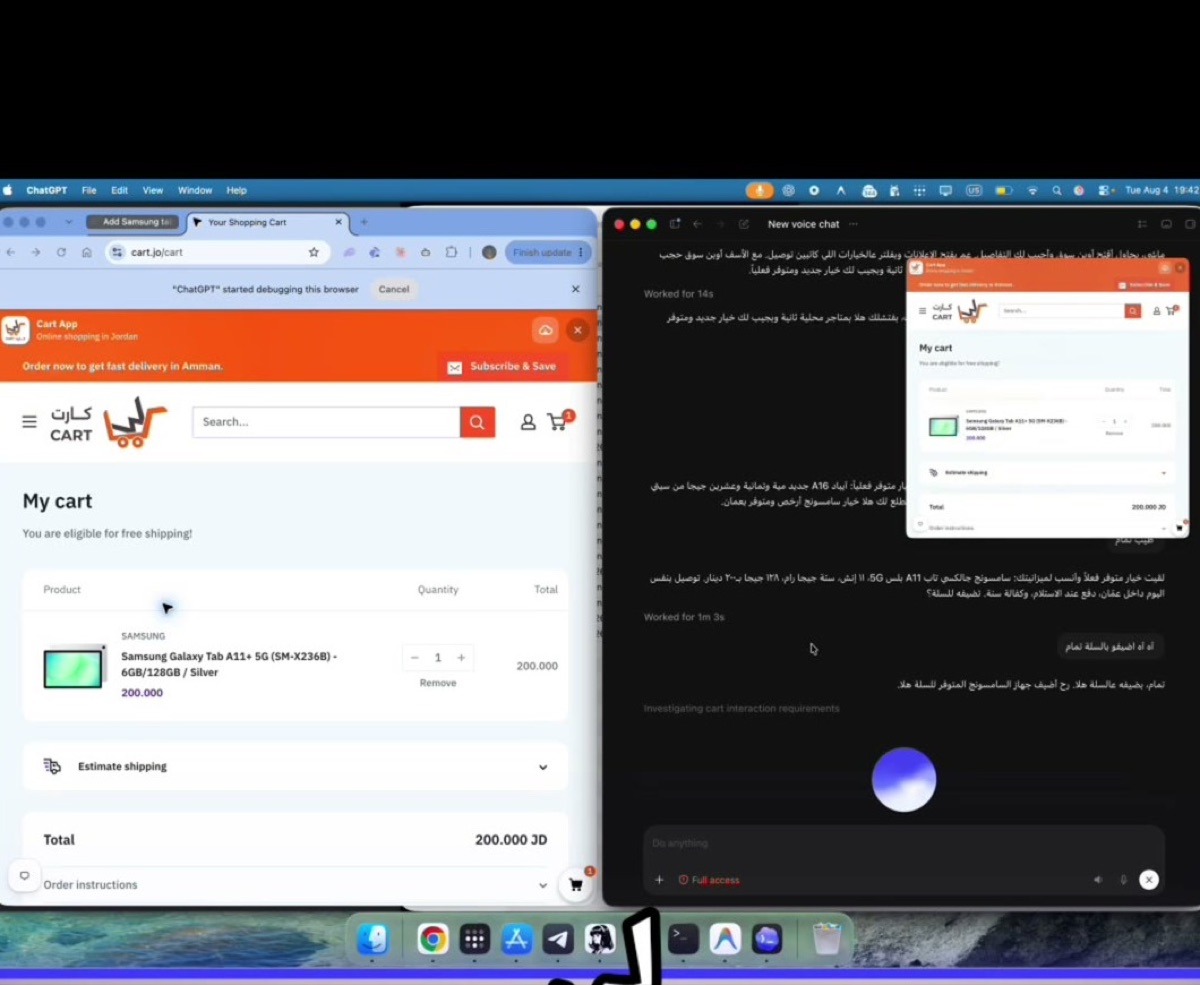Close the debugging notification bar

(x=575, y=289)
